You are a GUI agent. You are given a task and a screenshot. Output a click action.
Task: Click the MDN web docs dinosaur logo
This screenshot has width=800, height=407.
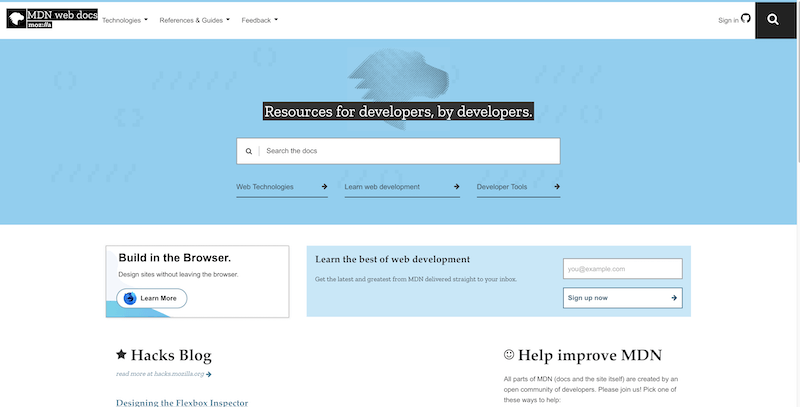click(16, 19)
